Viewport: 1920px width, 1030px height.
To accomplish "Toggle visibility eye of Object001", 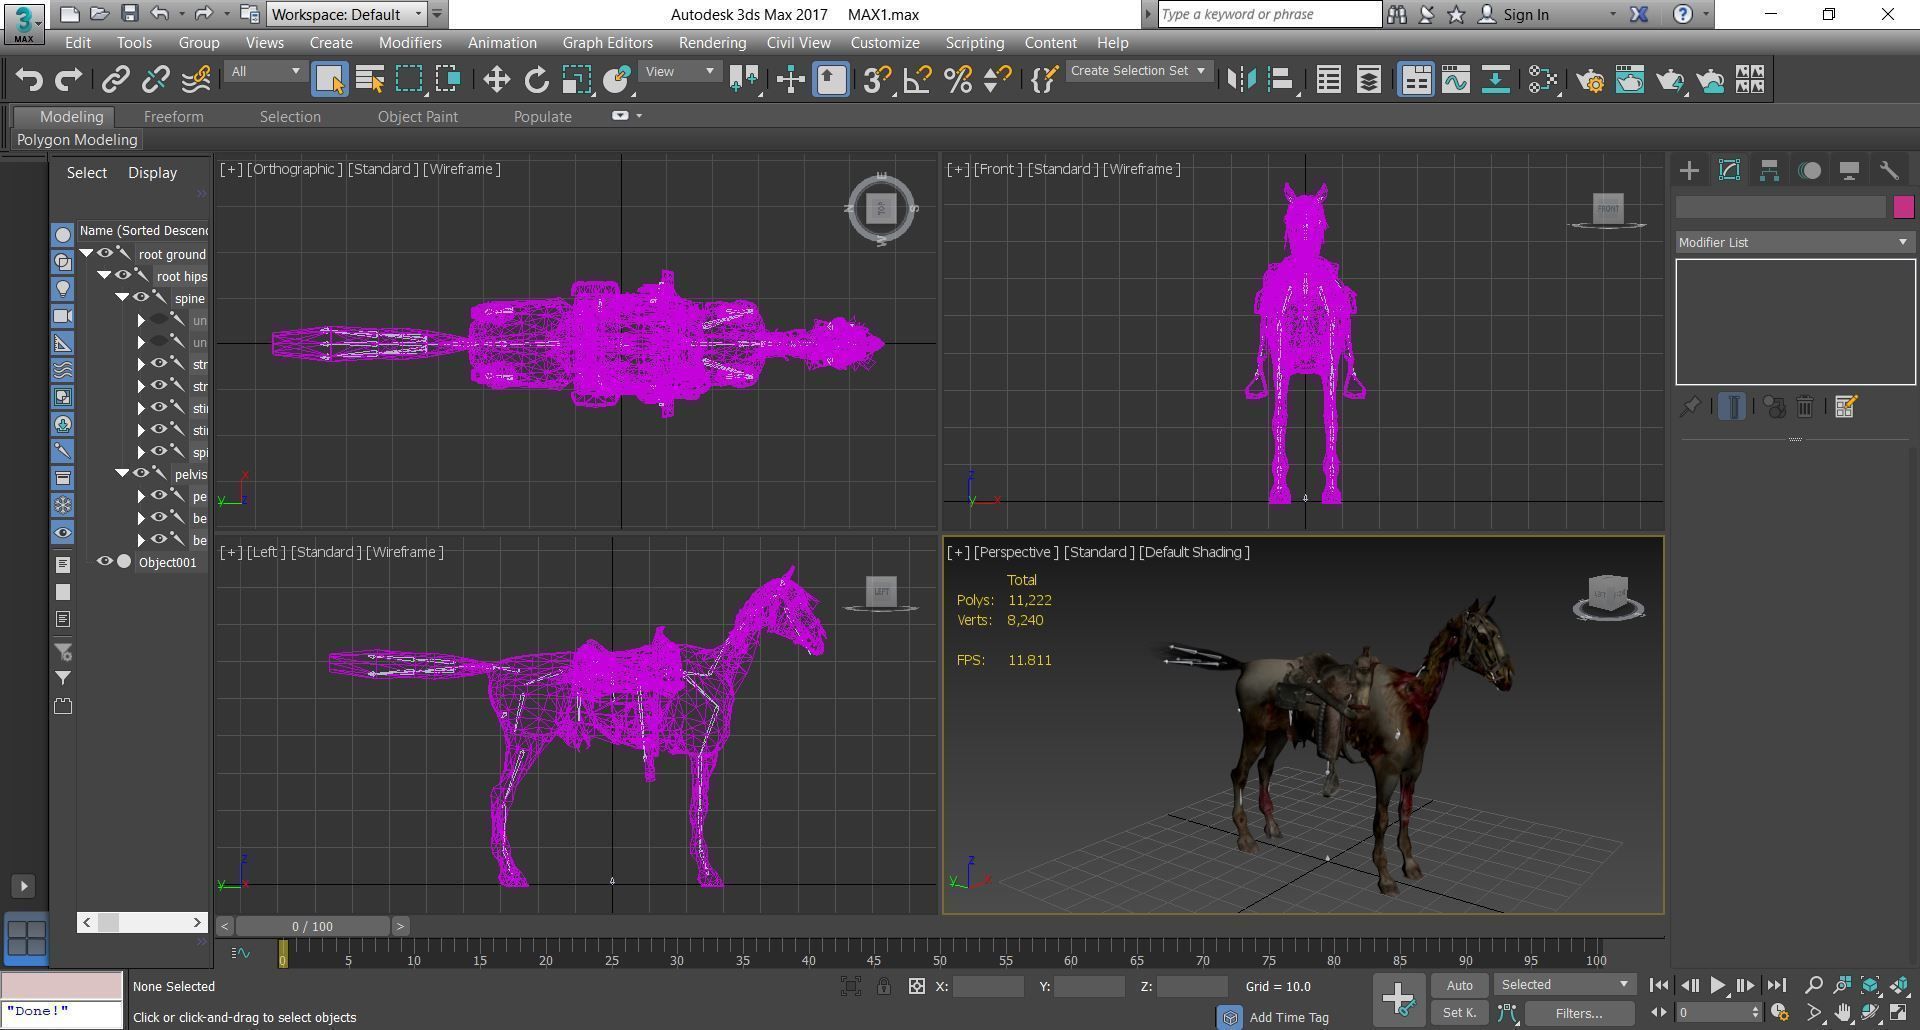I will pyautogui.click(x=105, y=562).
